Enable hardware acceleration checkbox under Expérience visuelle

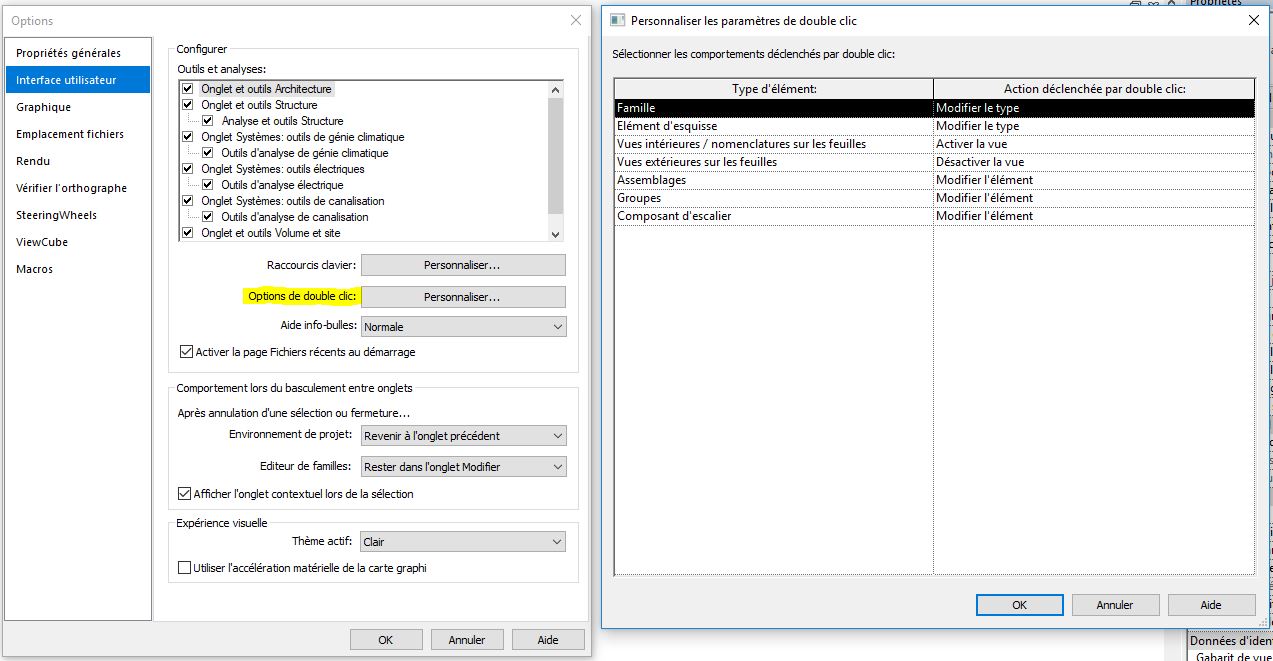[x=184, y=567]
